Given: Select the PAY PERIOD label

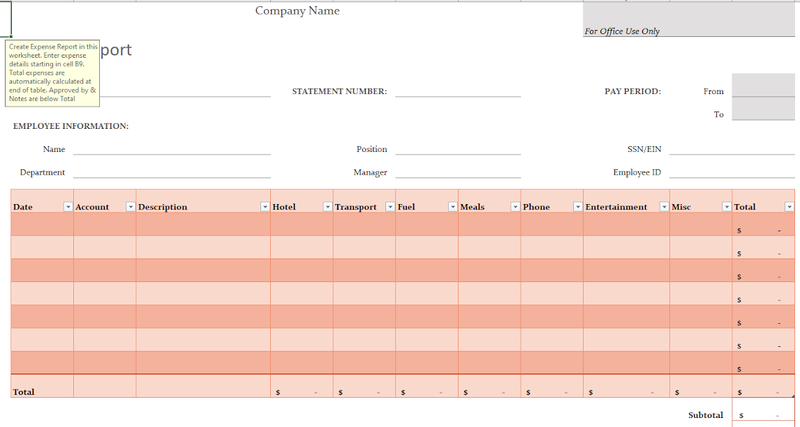Looking at the screenshot, I should coord(633,91).
